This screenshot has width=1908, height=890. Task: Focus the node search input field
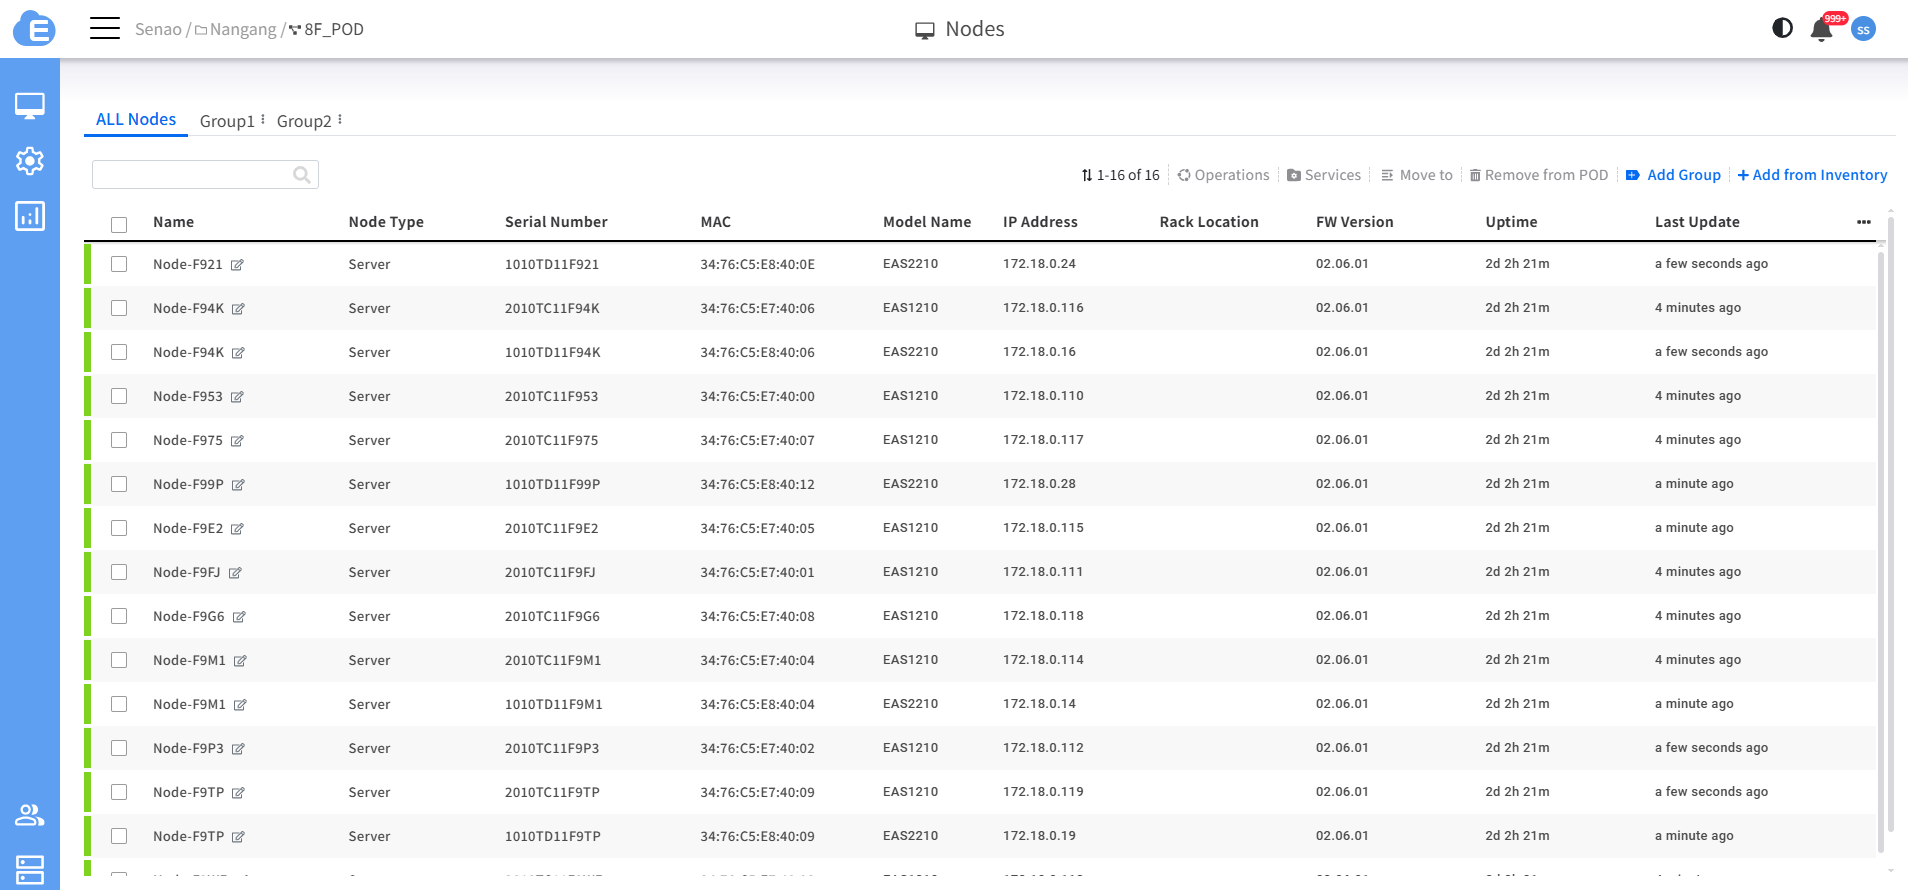(192, 175)
